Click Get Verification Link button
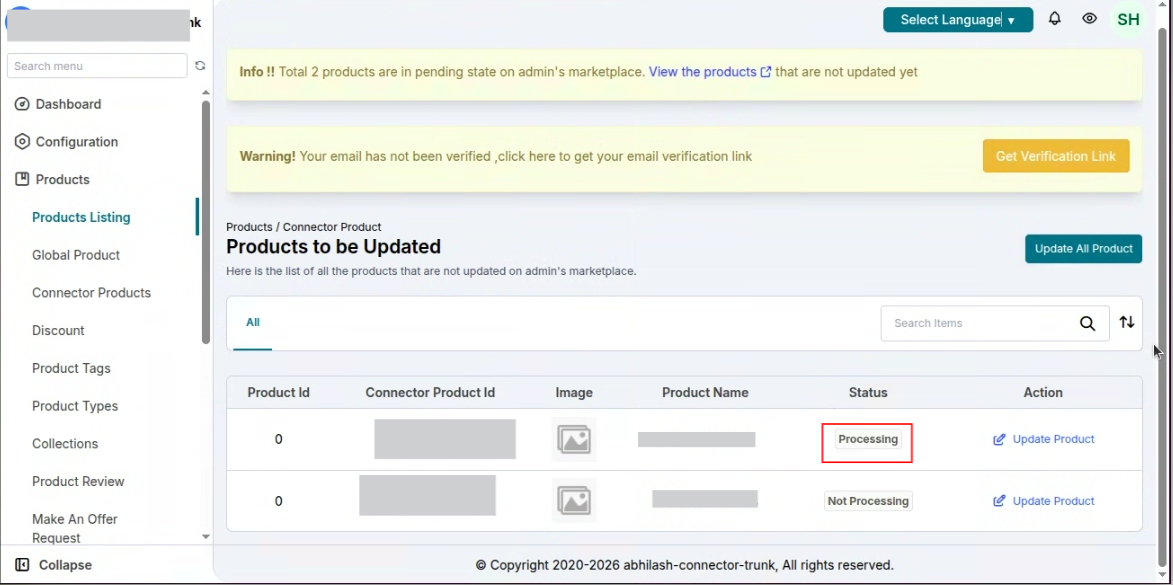The width and height of the screenshot is (1173, 585). click(x=1056, y=156)
